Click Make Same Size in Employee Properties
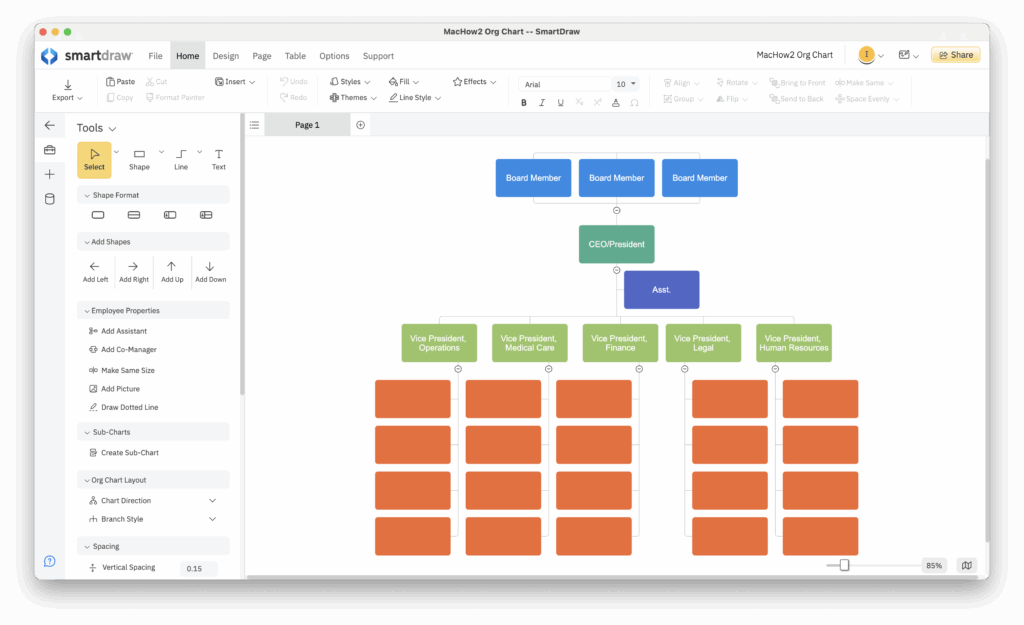Viewport: 1024px width, 625px height. pyautogui.click(x=121, y=370)
